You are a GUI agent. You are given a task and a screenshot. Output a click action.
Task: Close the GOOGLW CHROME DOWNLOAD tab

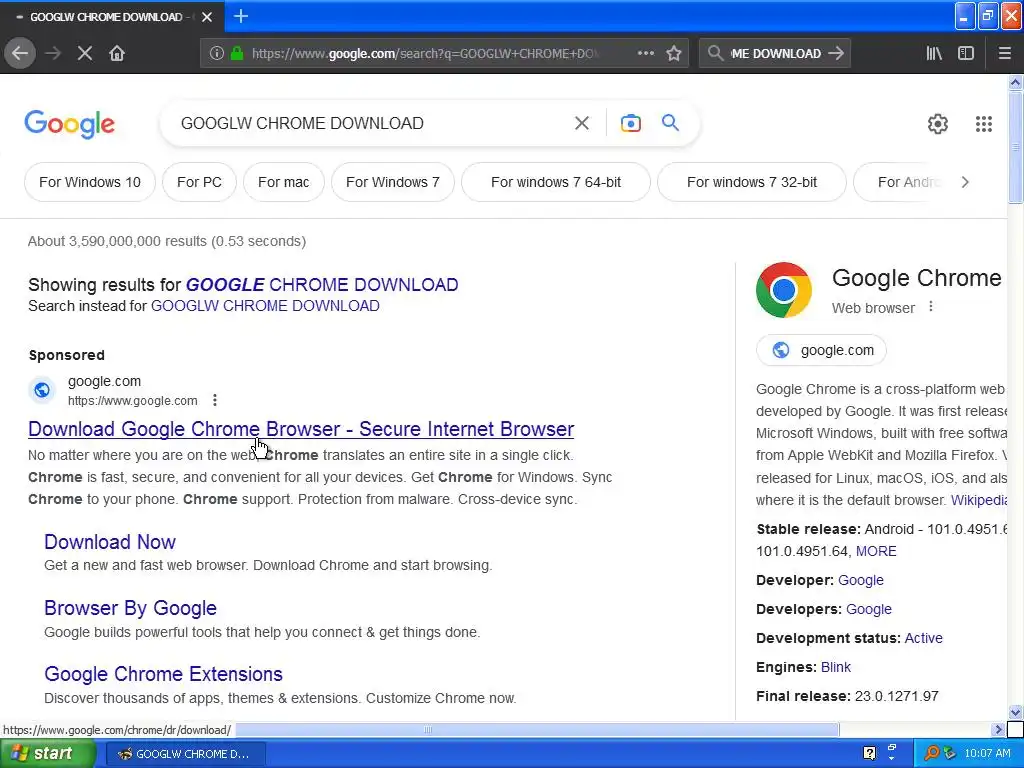207,17
